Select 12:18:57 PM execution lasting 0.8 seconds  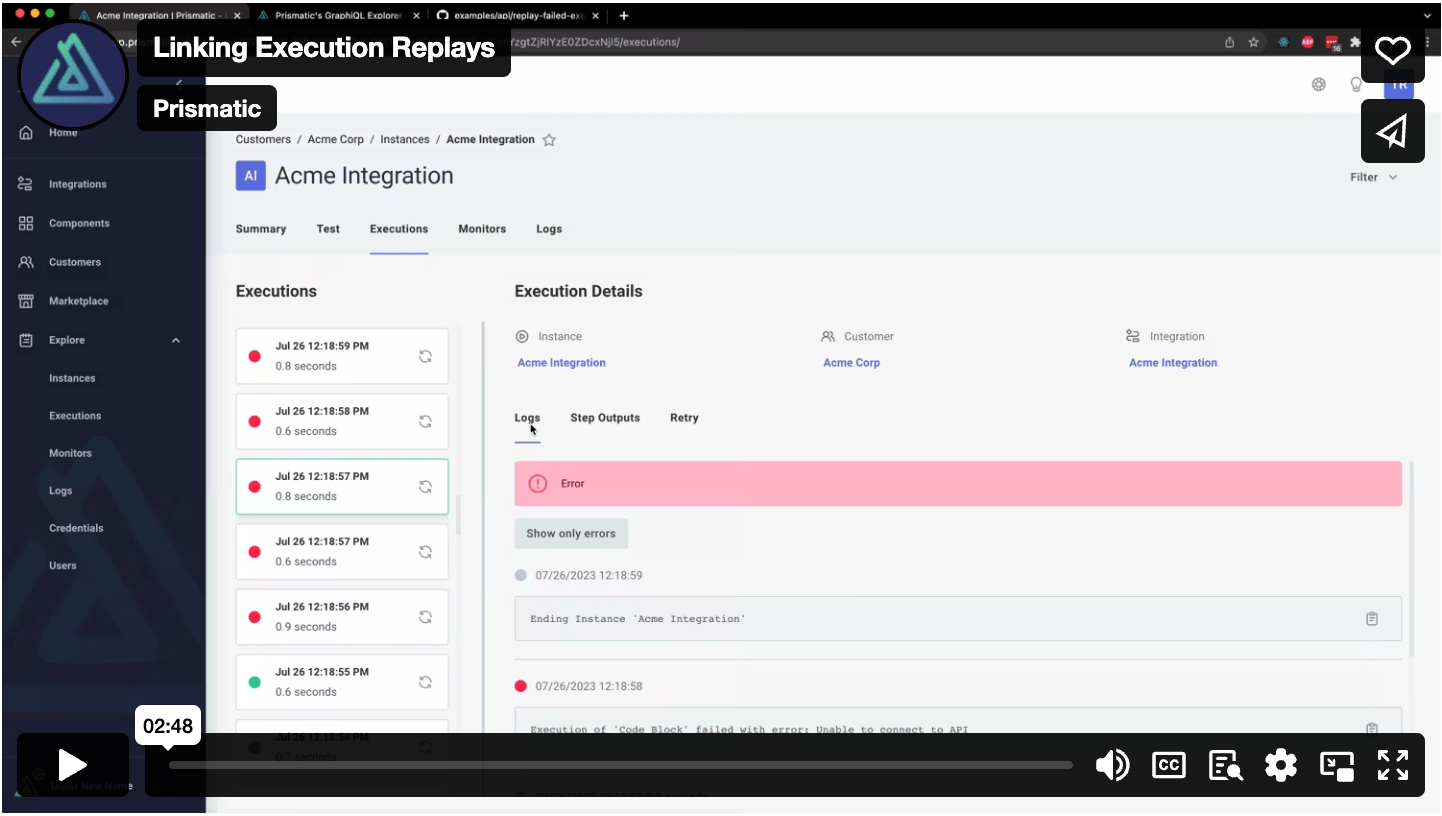point(342,486)
